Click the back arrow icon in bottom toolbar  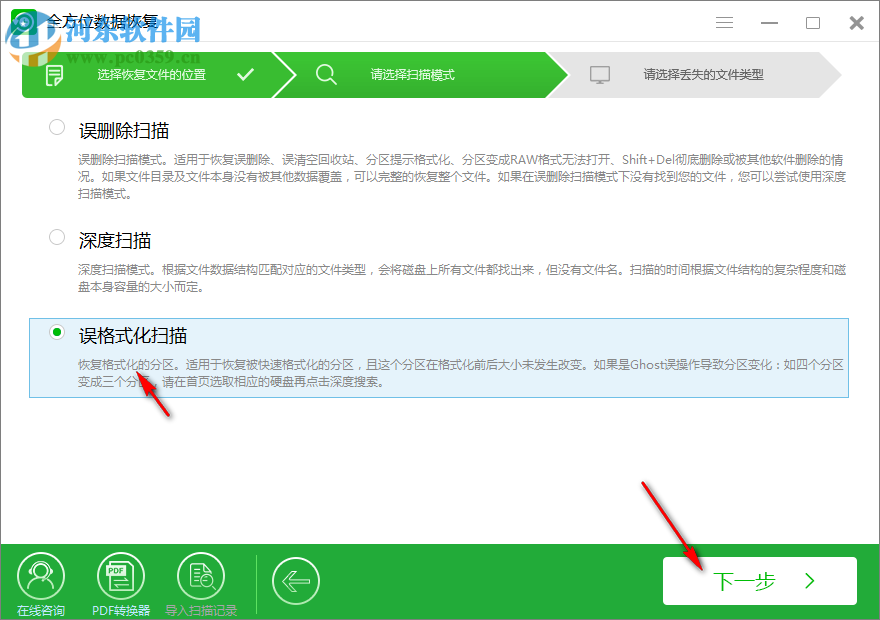pos(296,580)
